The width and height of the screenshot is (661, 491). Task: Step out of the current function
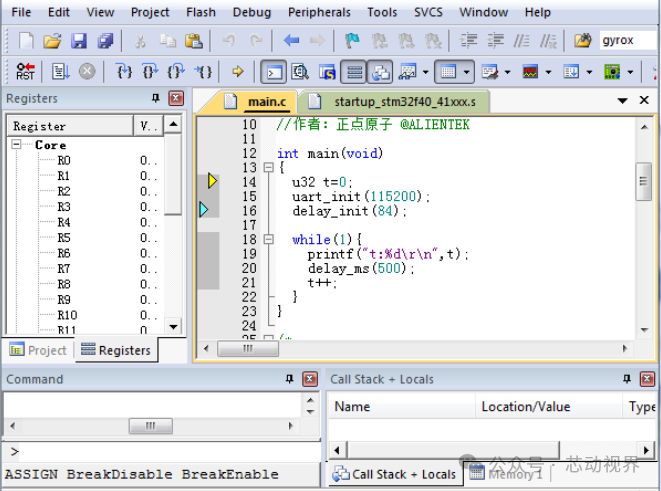176,71
